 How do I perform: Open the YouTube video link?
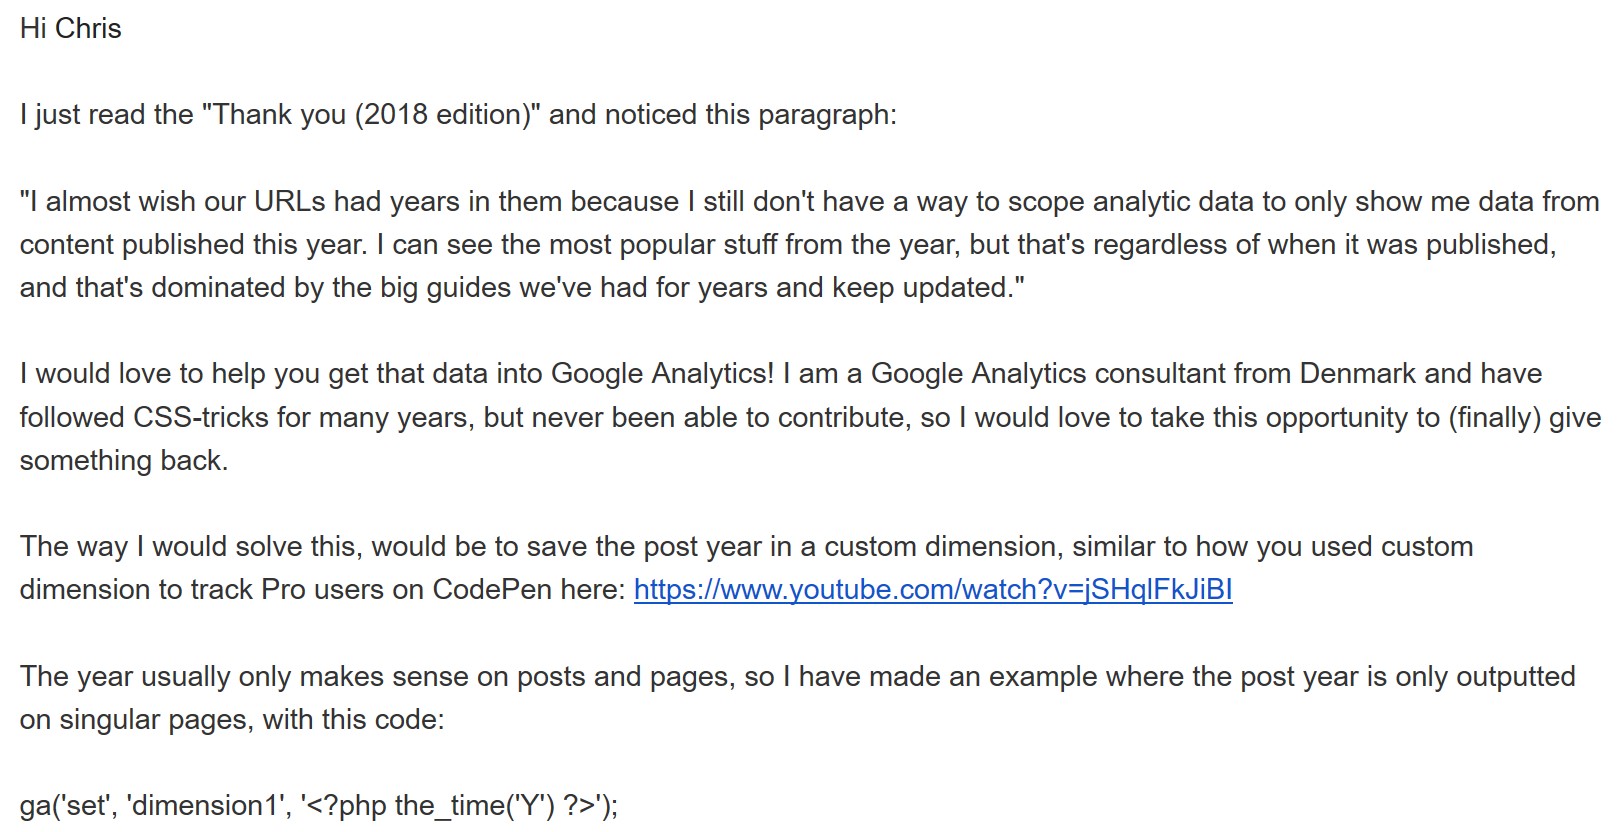point(932,590)
